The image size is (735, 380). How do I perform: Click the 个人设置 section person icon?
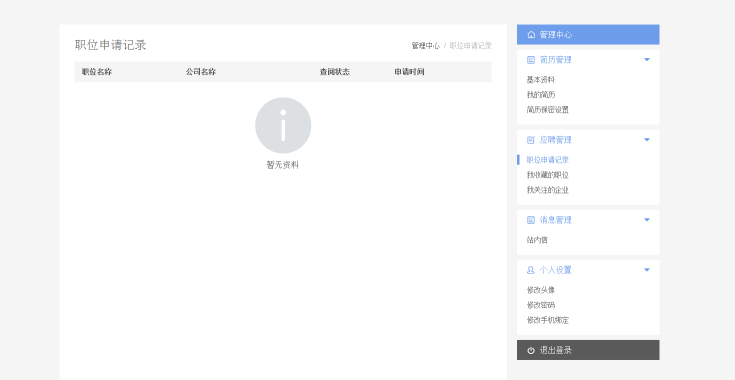531,270
